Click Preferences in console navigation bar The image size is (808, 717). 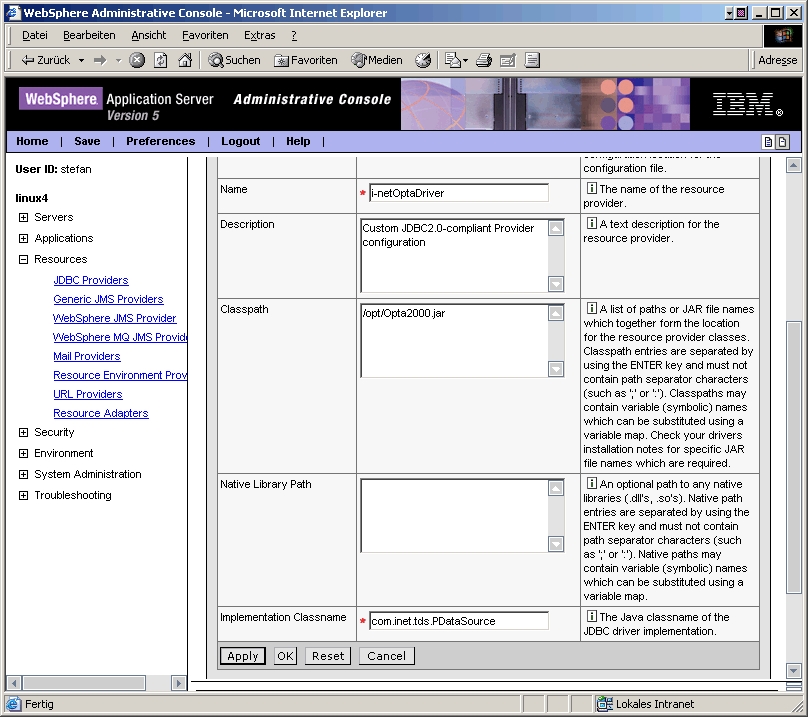(160, 141)
